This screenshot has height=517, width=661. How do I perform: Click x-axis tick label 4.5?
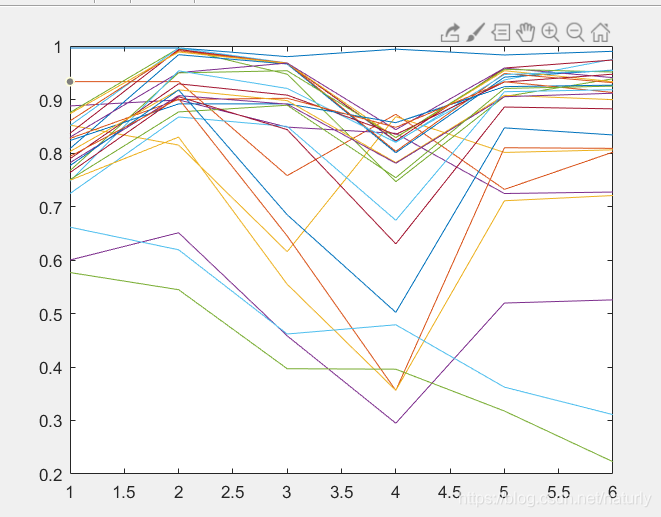[450, 492]
